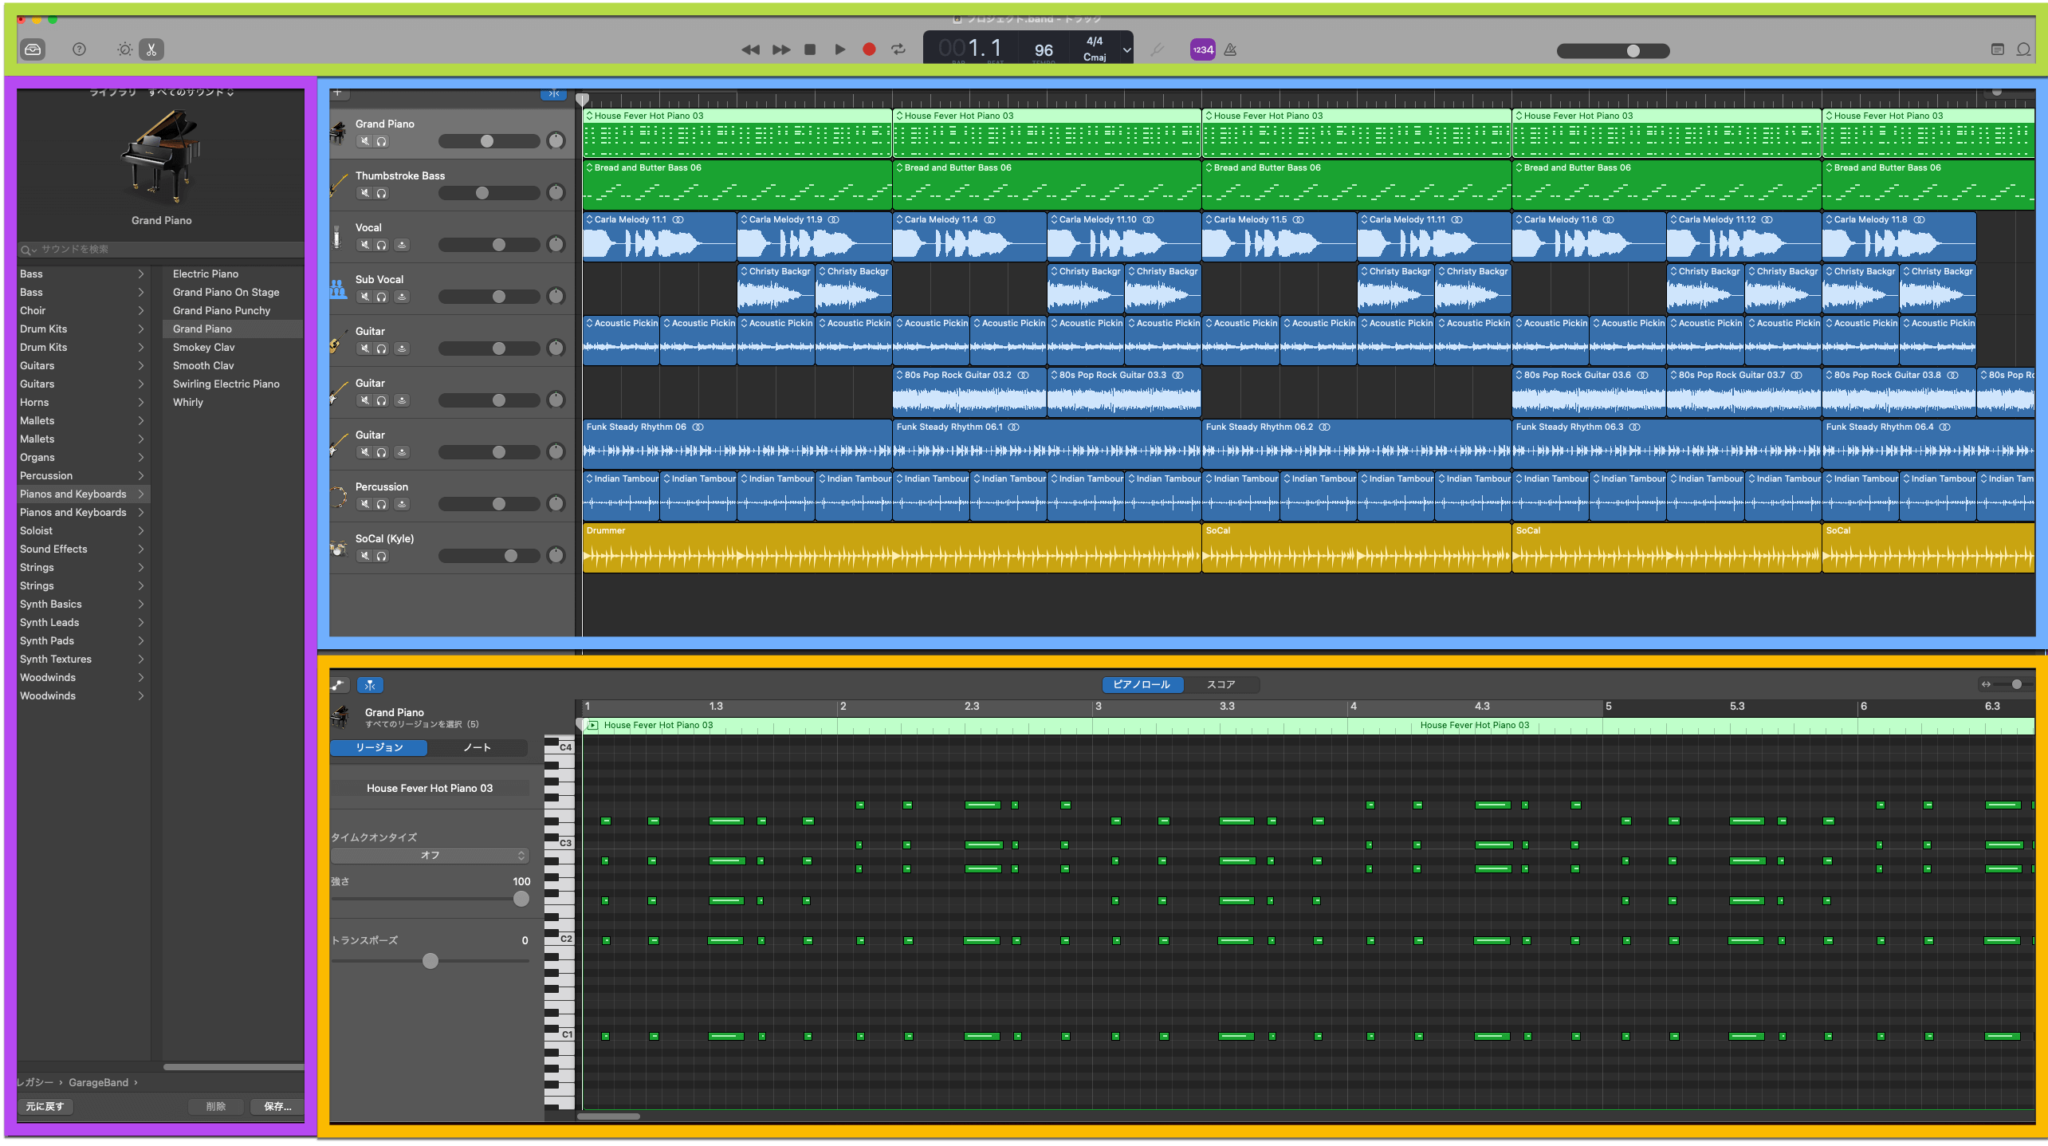Switch to the ノート tab in the editor
The width and height of the screenshot is (2048, 1146).
478,747
